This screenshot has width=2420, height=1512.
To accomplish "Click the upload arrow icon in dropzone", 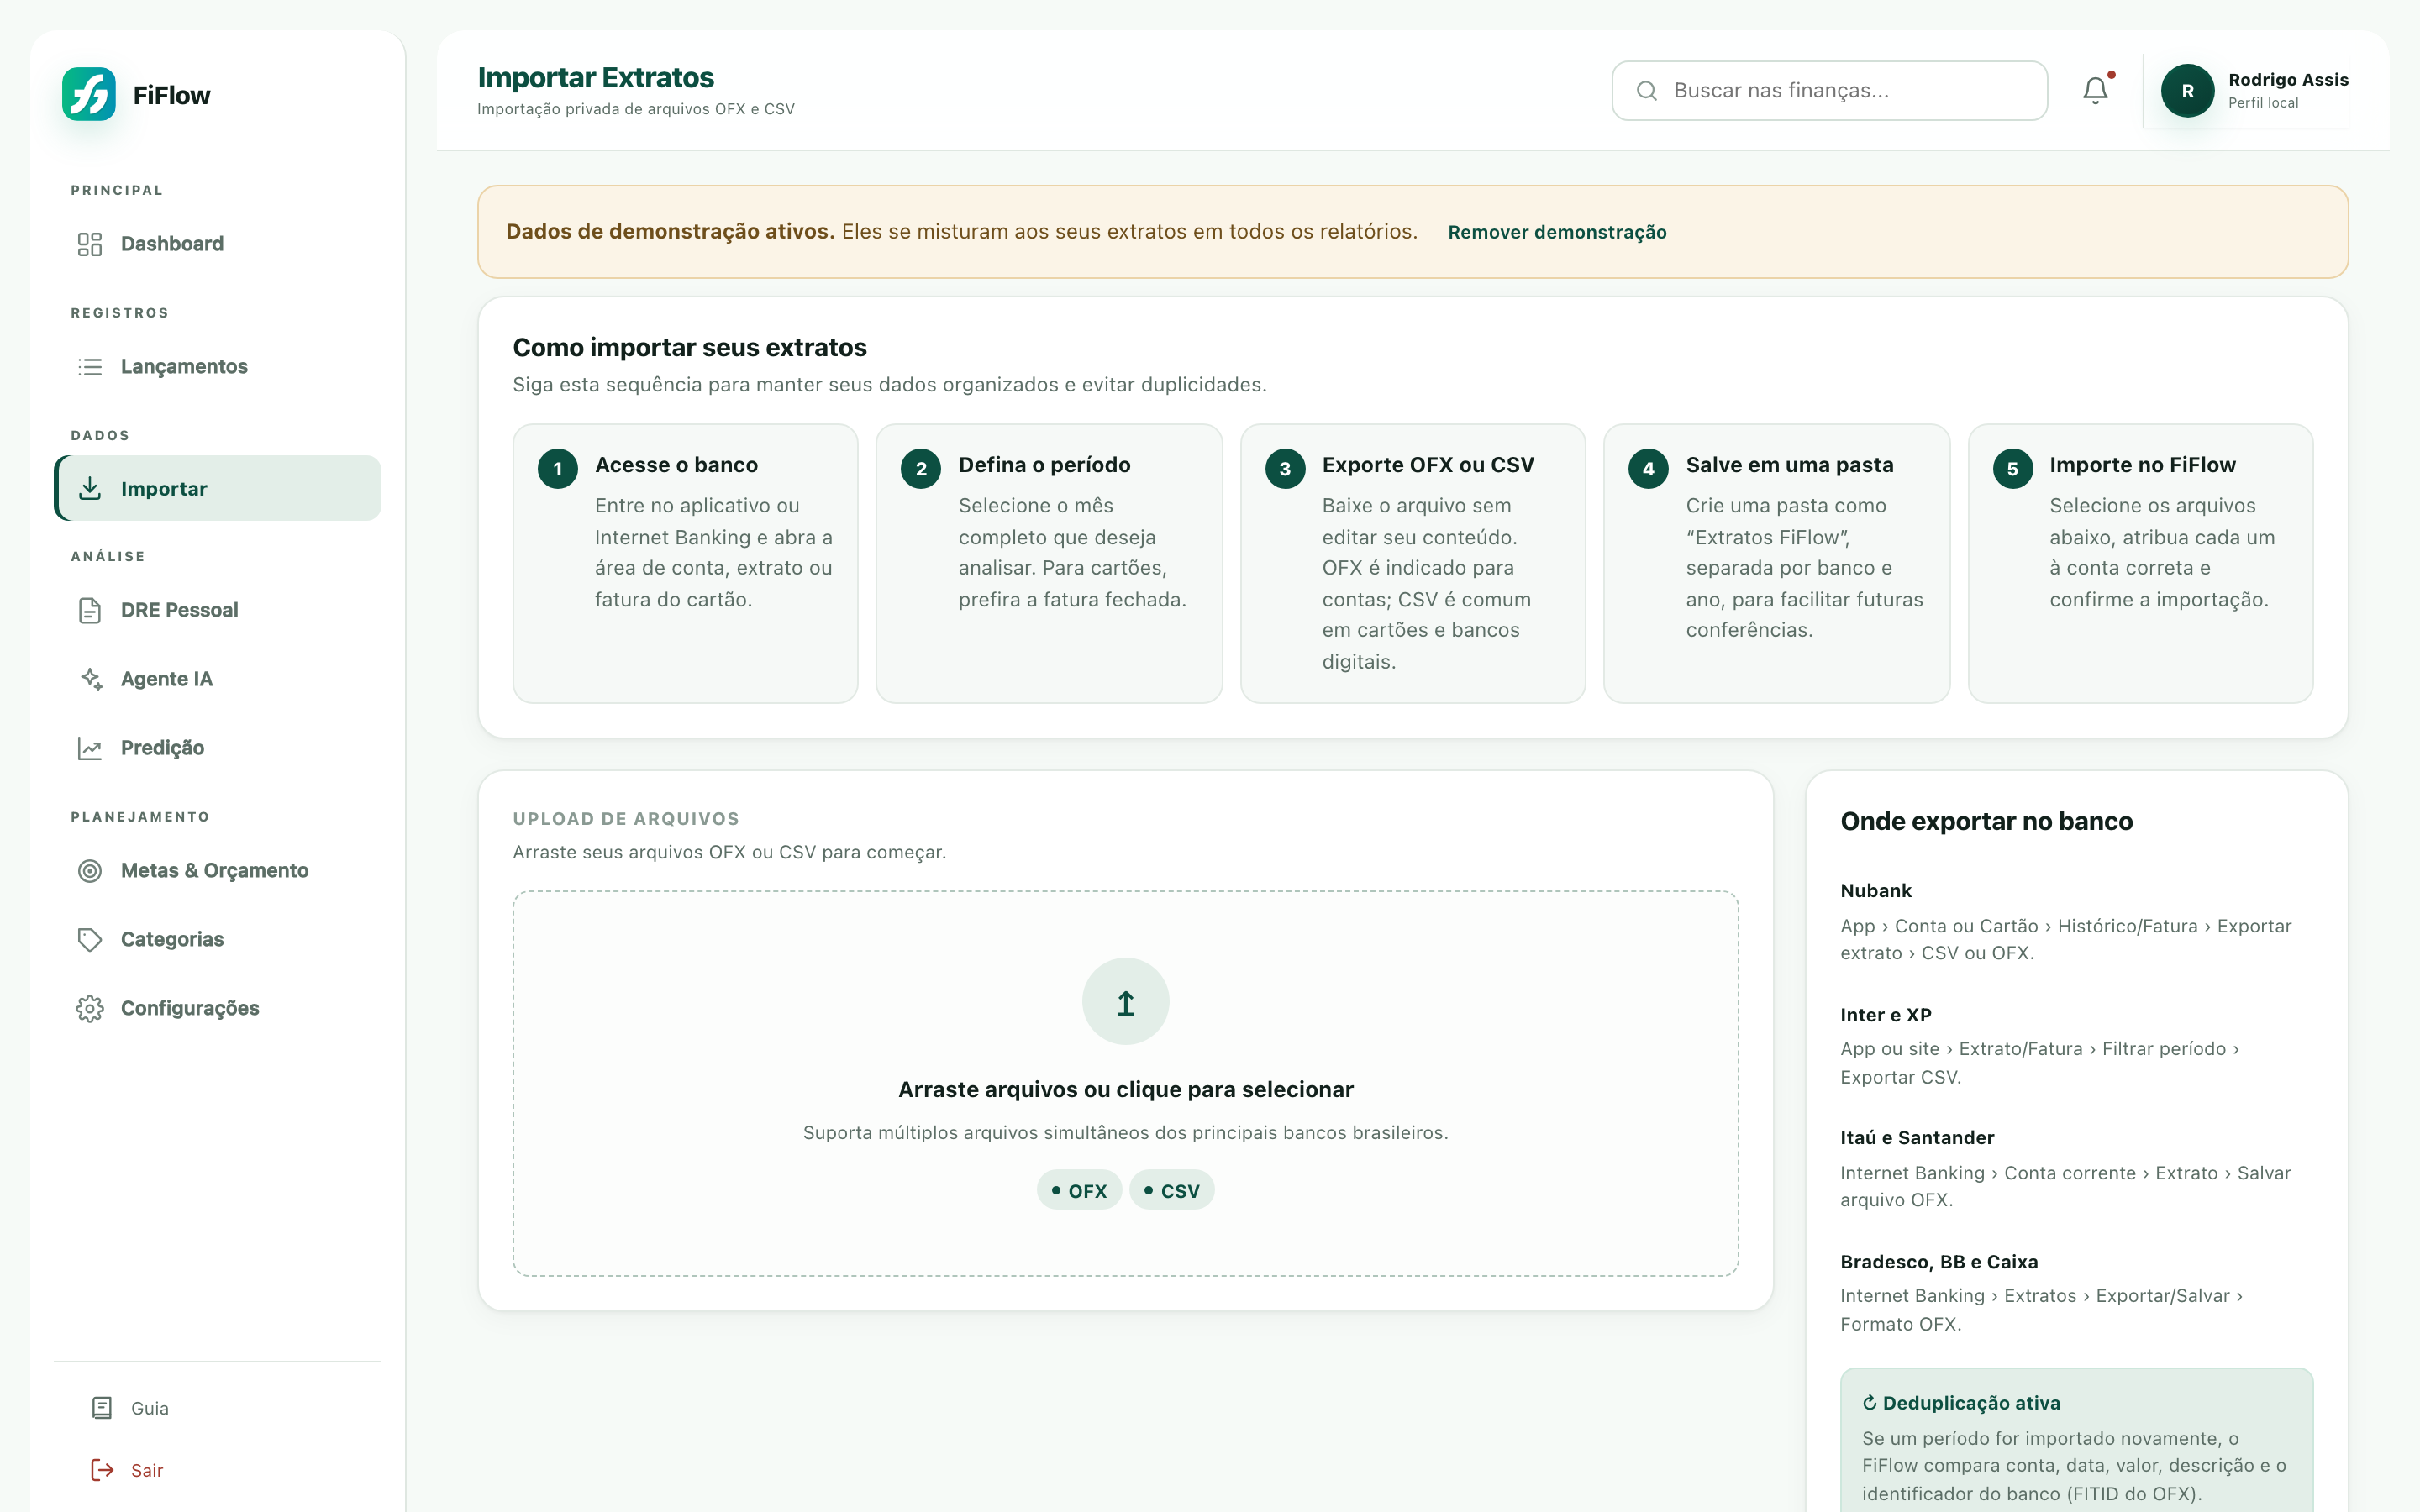I will click(1126, 1002).
